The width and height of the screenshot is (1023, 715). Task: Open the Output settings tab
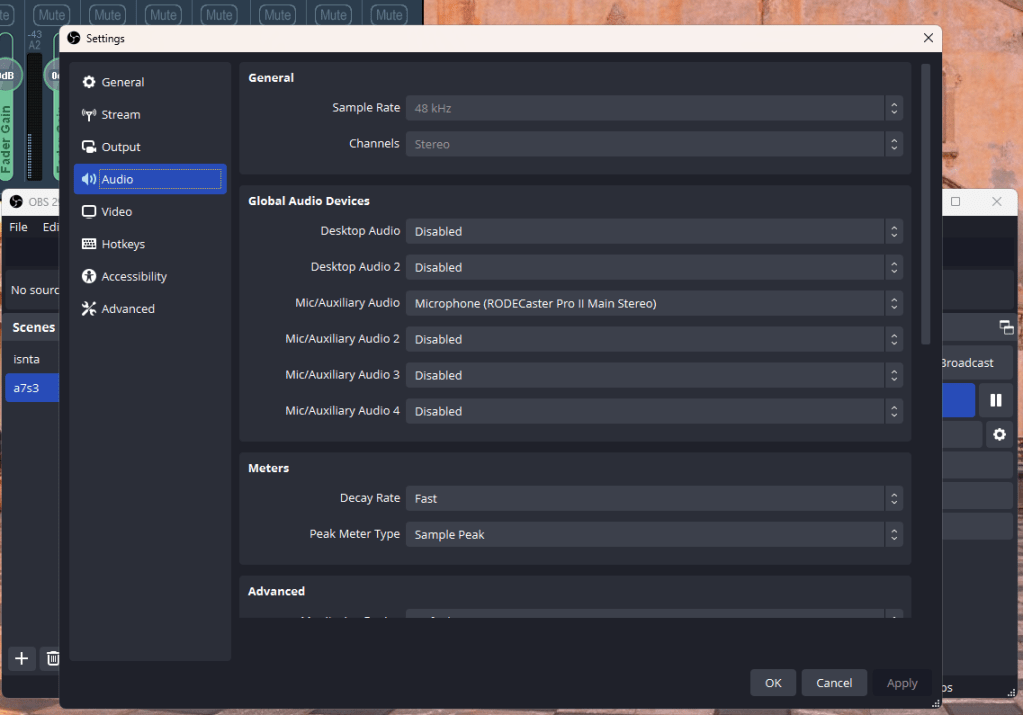(x=150, y=147)
